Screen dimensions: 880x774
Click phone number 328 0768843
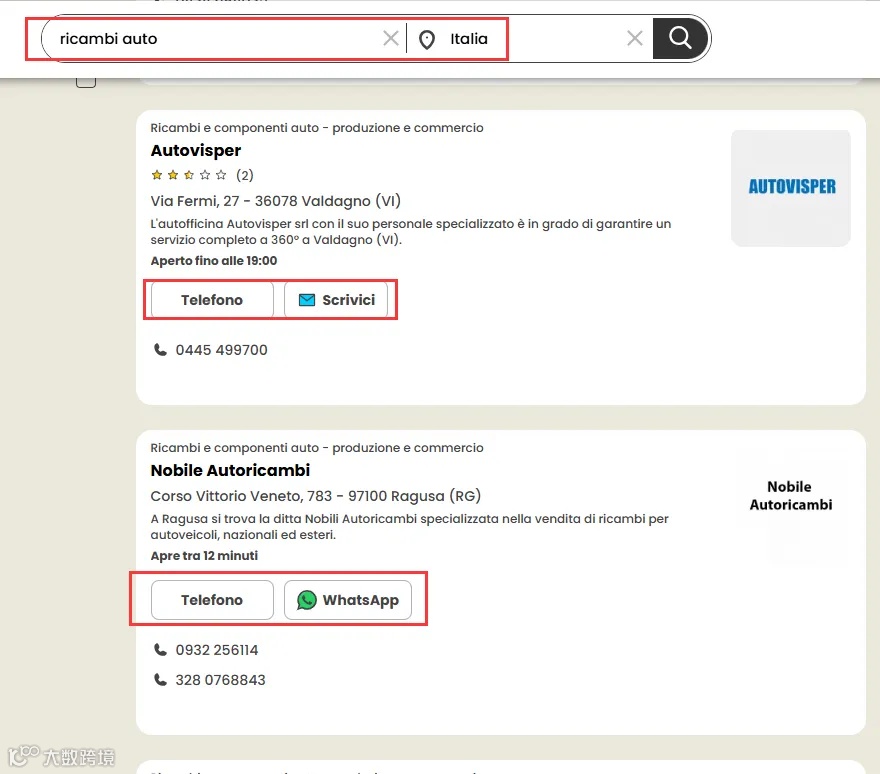coord(221,680)
